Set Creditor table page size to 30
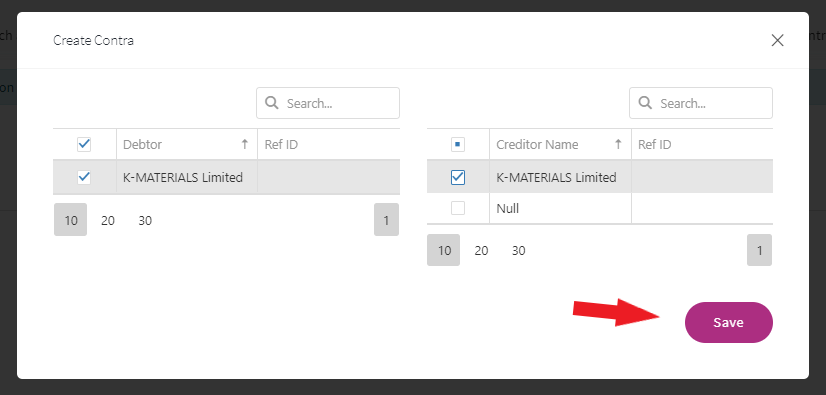This screenshot has width=826, height=395. point(518,251)
